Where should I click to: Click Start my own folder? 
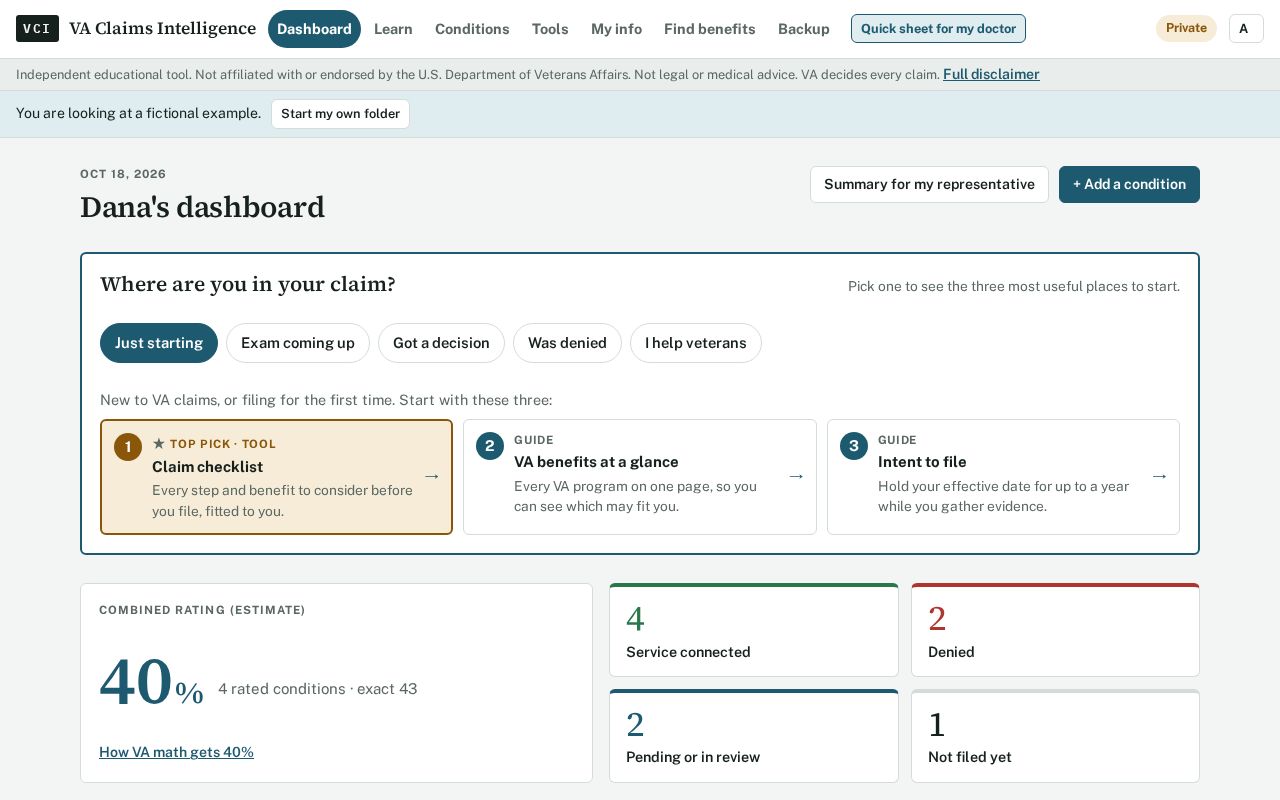(x=340, y=114)
